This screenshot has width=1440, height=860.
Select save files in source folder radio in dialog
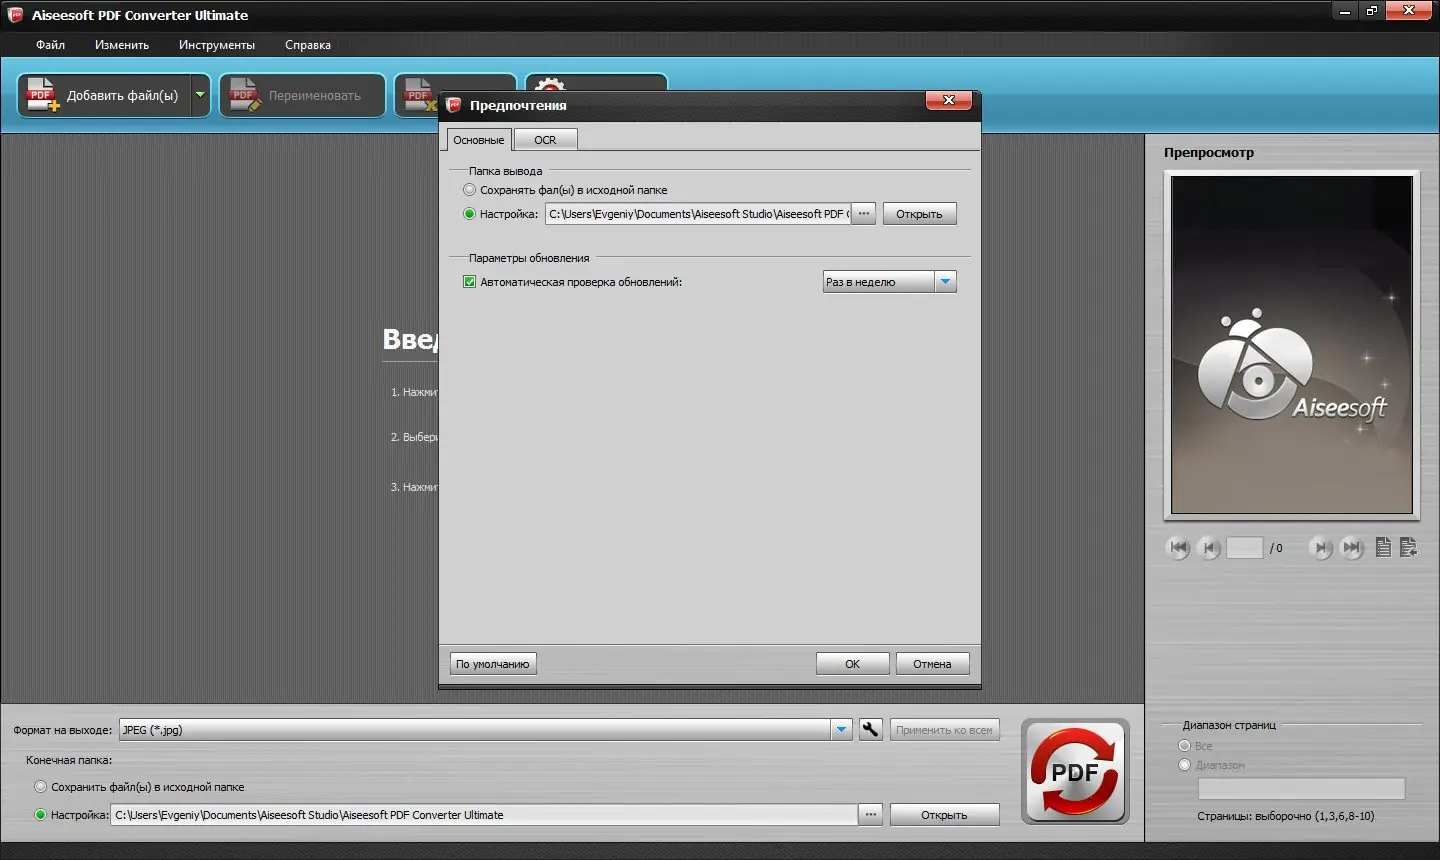pyautogui.click(x=469, y=190)
